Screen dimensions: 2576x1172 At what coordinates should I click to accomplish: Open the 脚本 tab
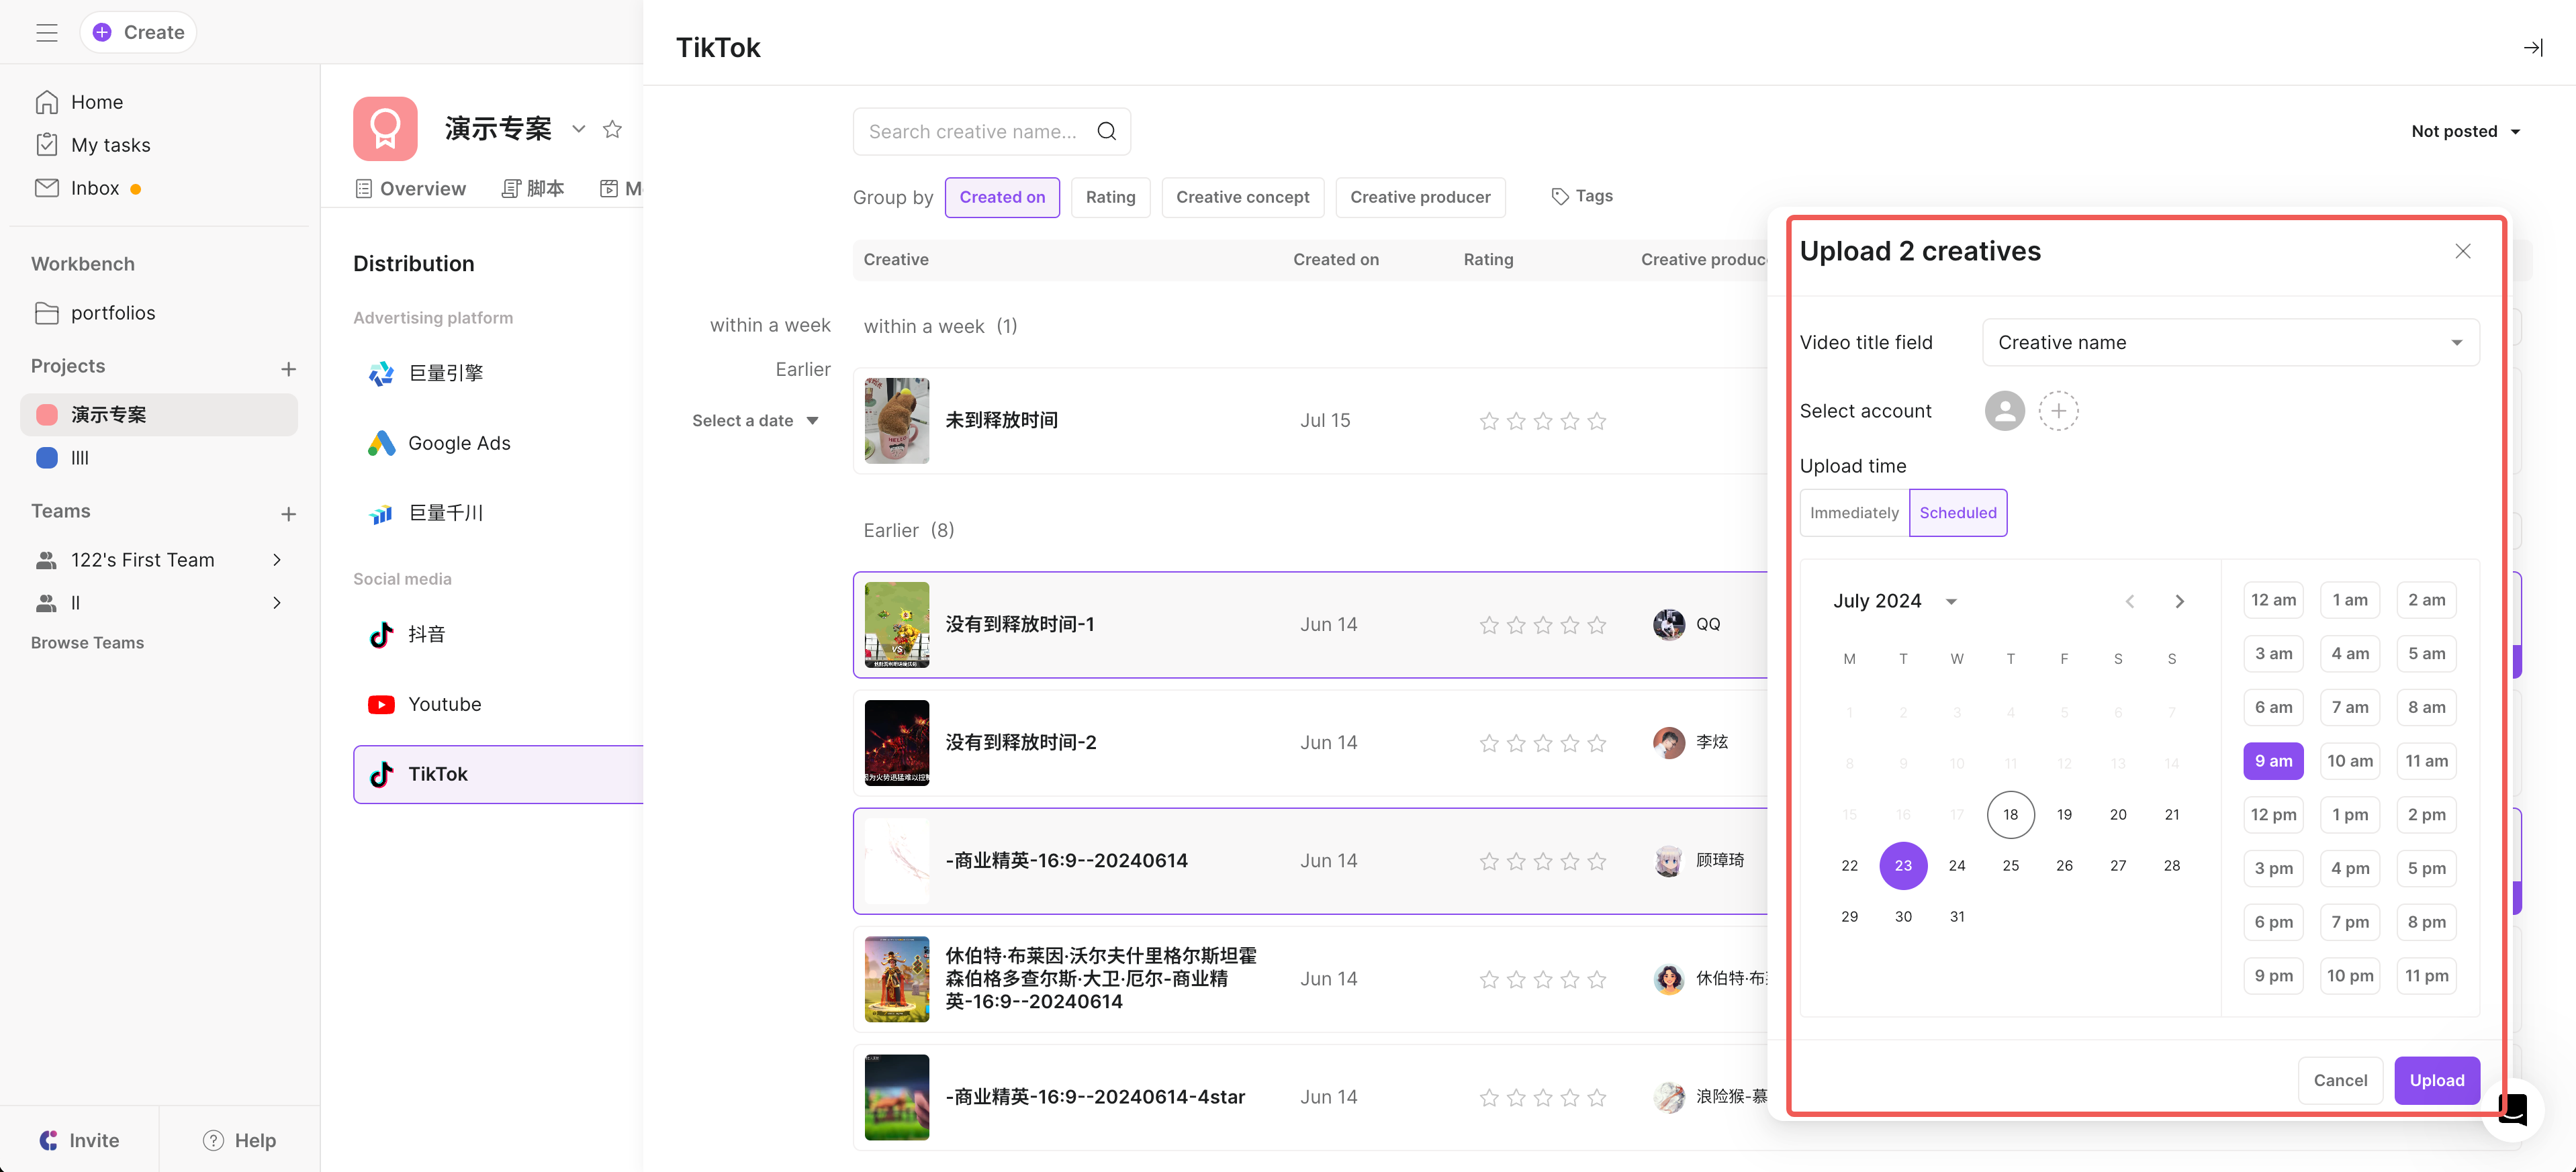tap(533, 188)
